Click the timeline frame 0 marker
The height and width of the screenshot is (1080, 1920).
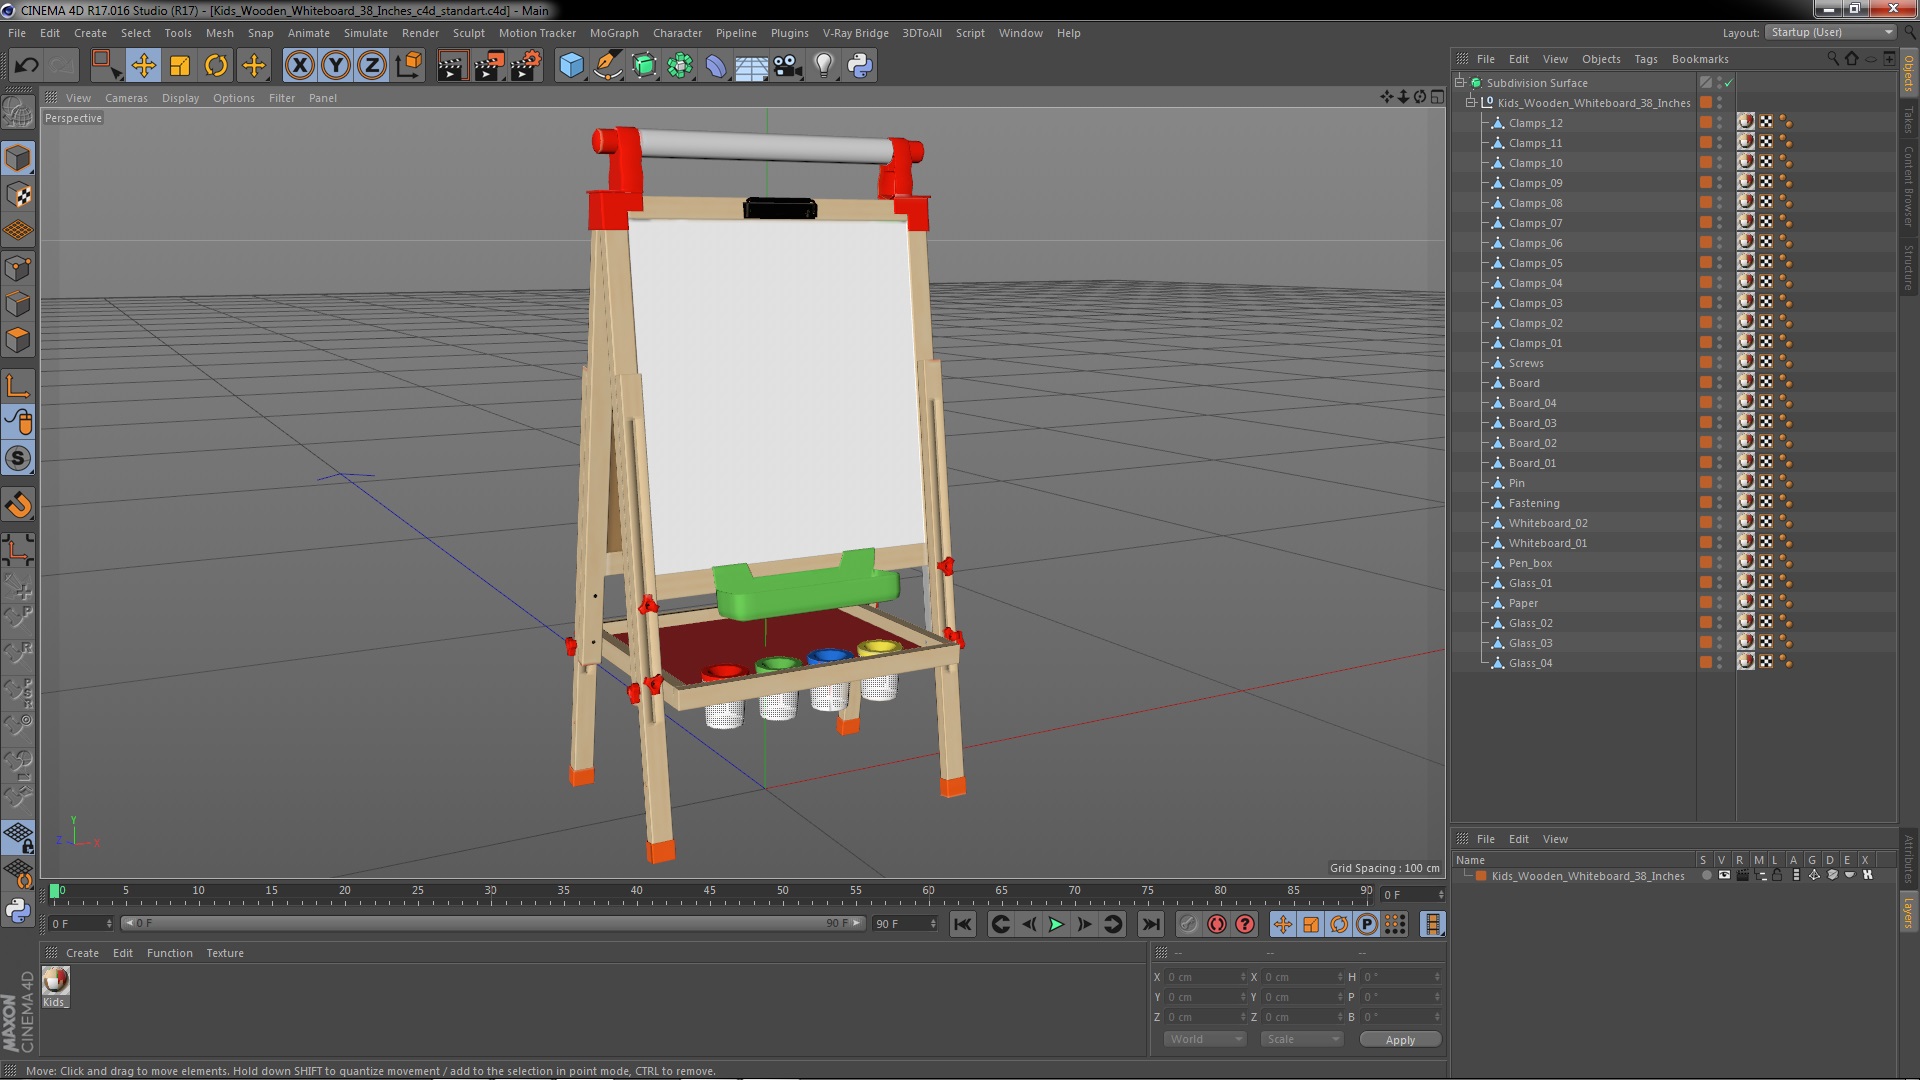tap(55, 891)
